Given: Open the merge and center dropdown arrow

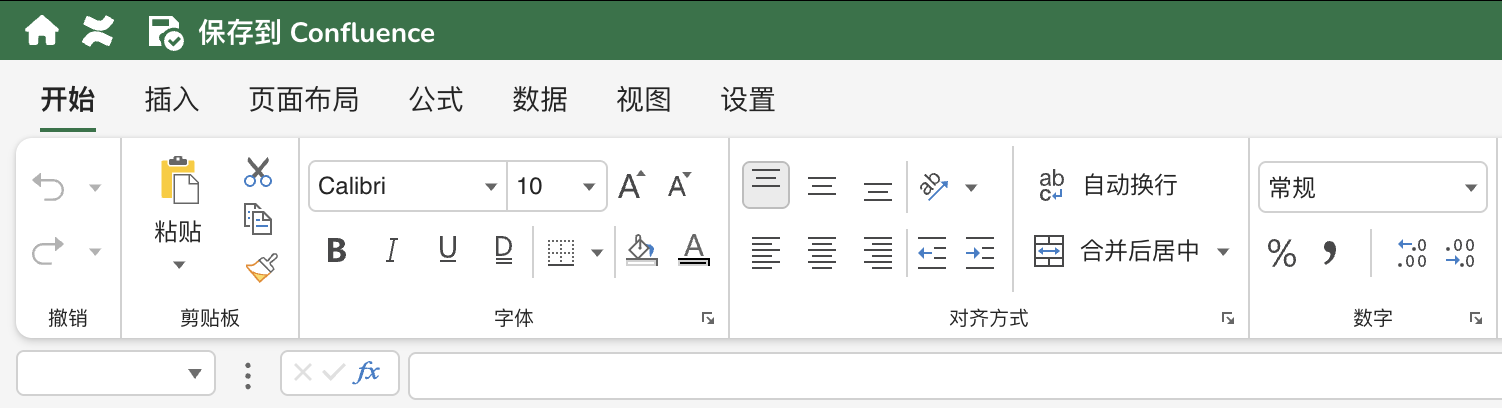Looking at the screenshot, I should pos(1222,252).
